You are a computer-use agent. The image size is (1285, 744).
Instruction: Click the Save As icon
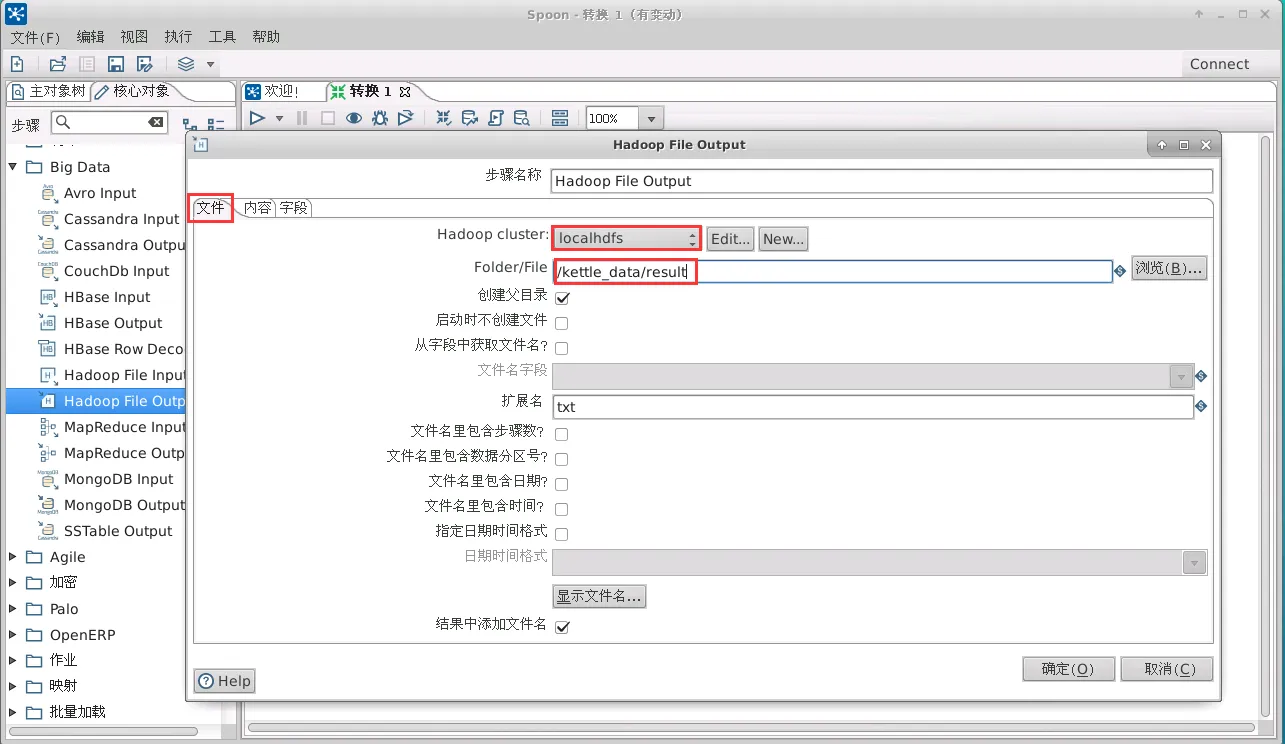point(145,64)
